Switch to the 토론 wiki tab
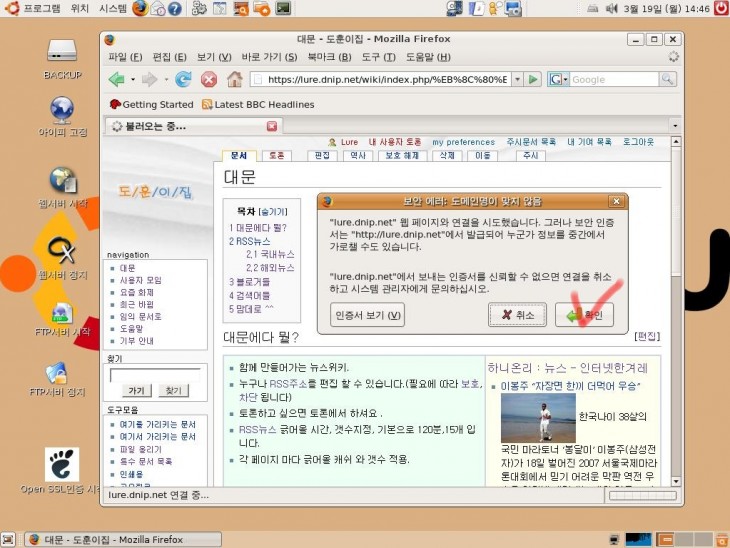 click(x=276, y=156)
